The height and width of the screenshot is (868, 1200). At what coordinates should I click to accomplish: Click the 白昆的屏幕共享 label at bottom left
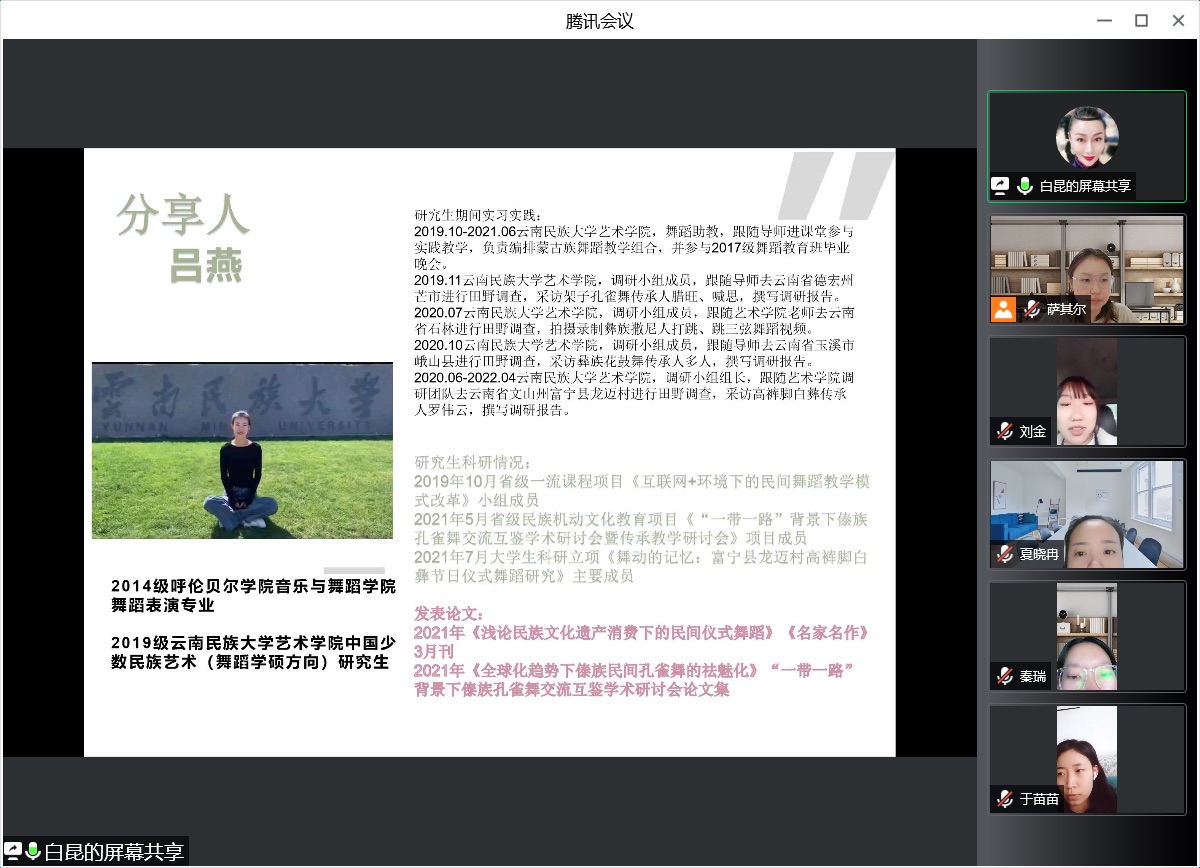(114, 852)
